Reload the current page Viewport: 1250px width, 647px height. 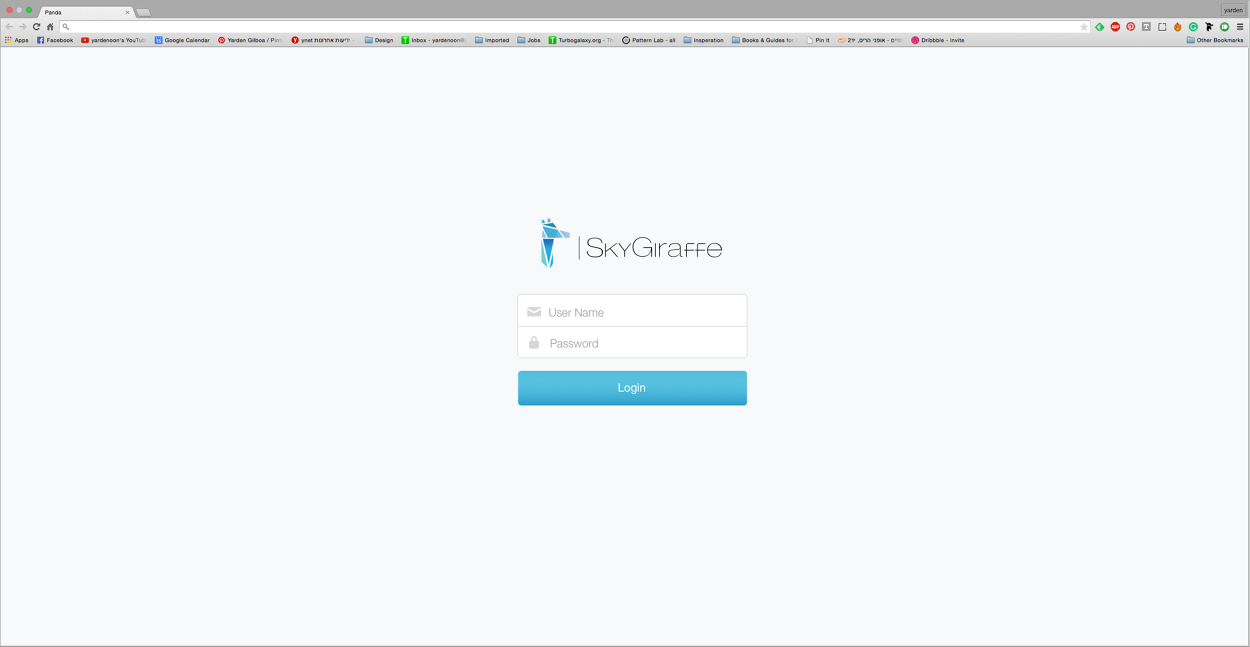pos(36,26)
